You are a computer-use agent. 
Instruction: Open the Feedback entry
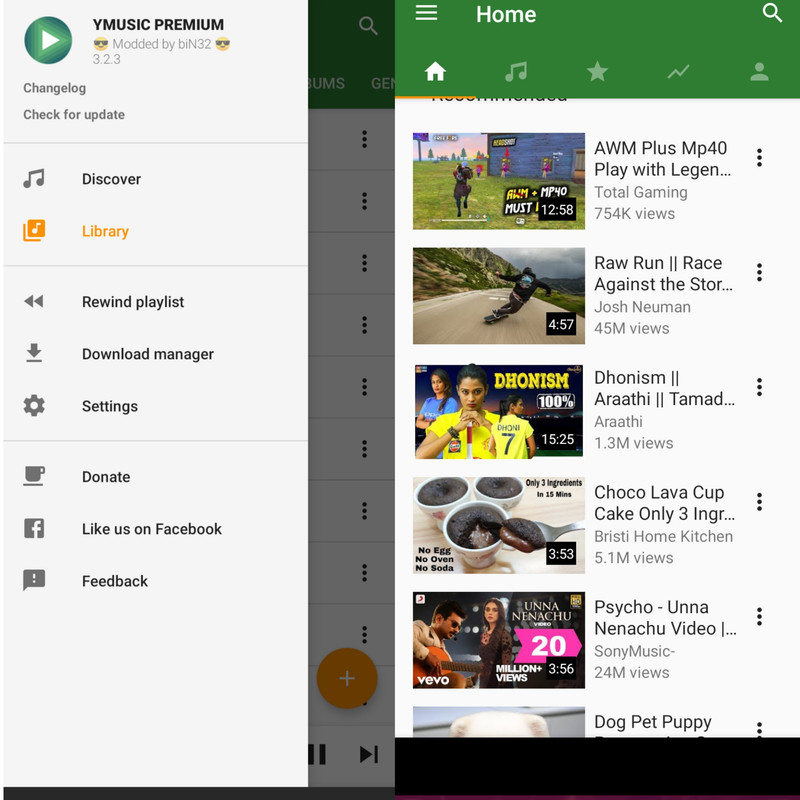click(156, 581)
